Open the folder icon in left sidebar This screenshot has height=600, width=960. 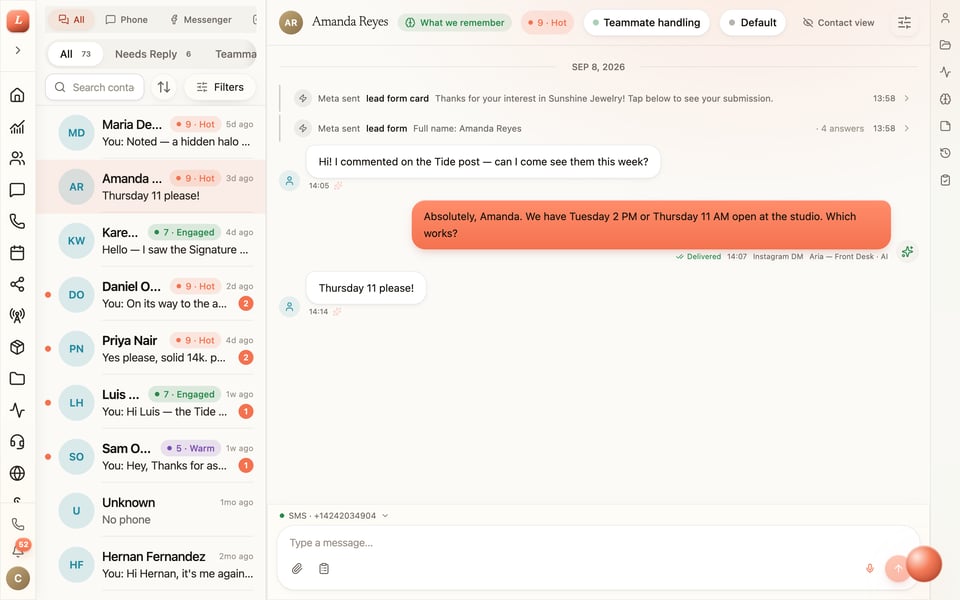(17, 378)
